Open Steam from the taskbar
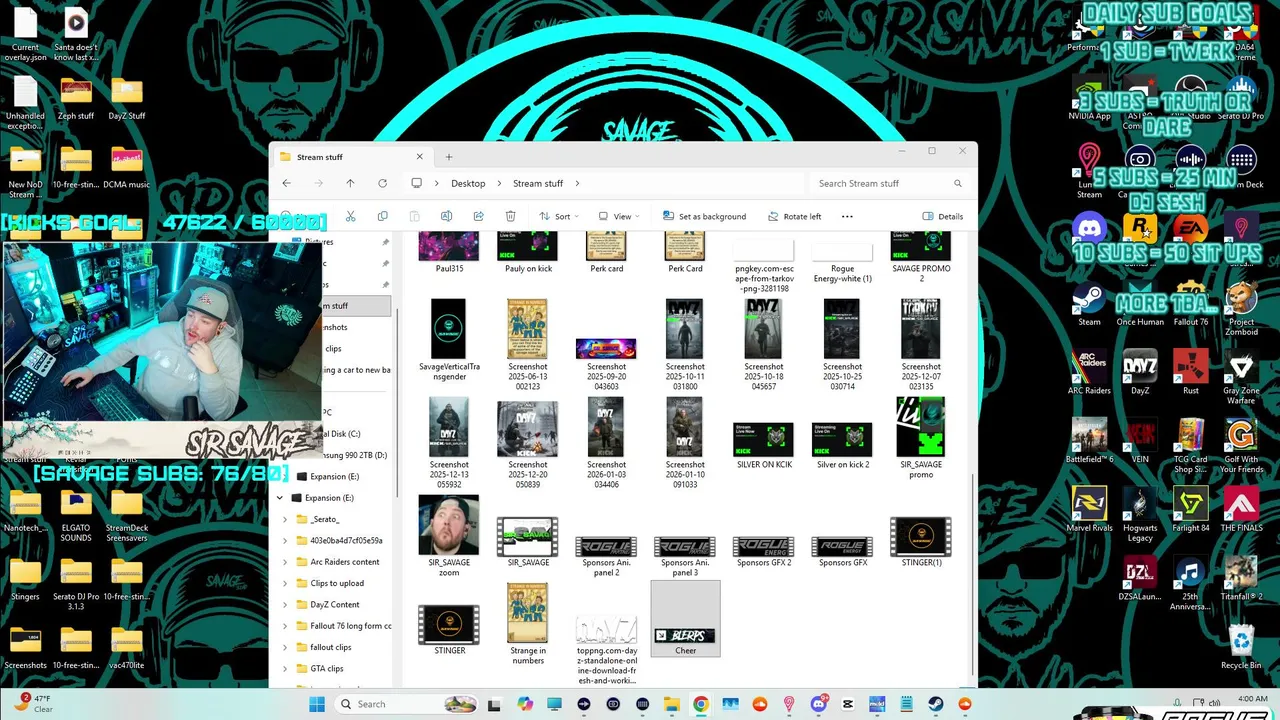1280x720 pixels. pyautogui.click(x=936, y=704)
